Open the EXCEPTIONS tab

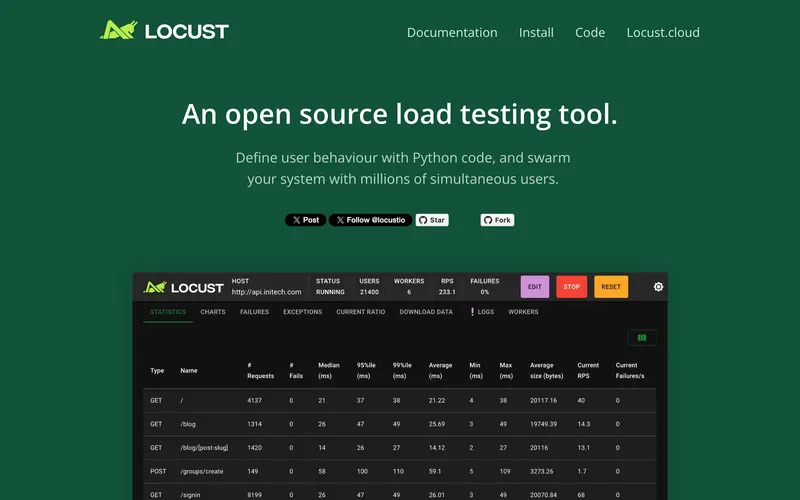pyautogui.click(x=303, y=312)
